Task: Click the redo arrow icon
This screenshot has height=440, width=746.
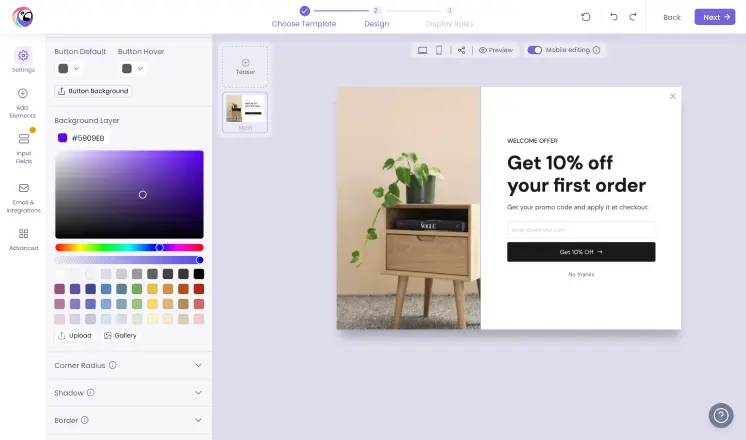Action: point(633,17)
